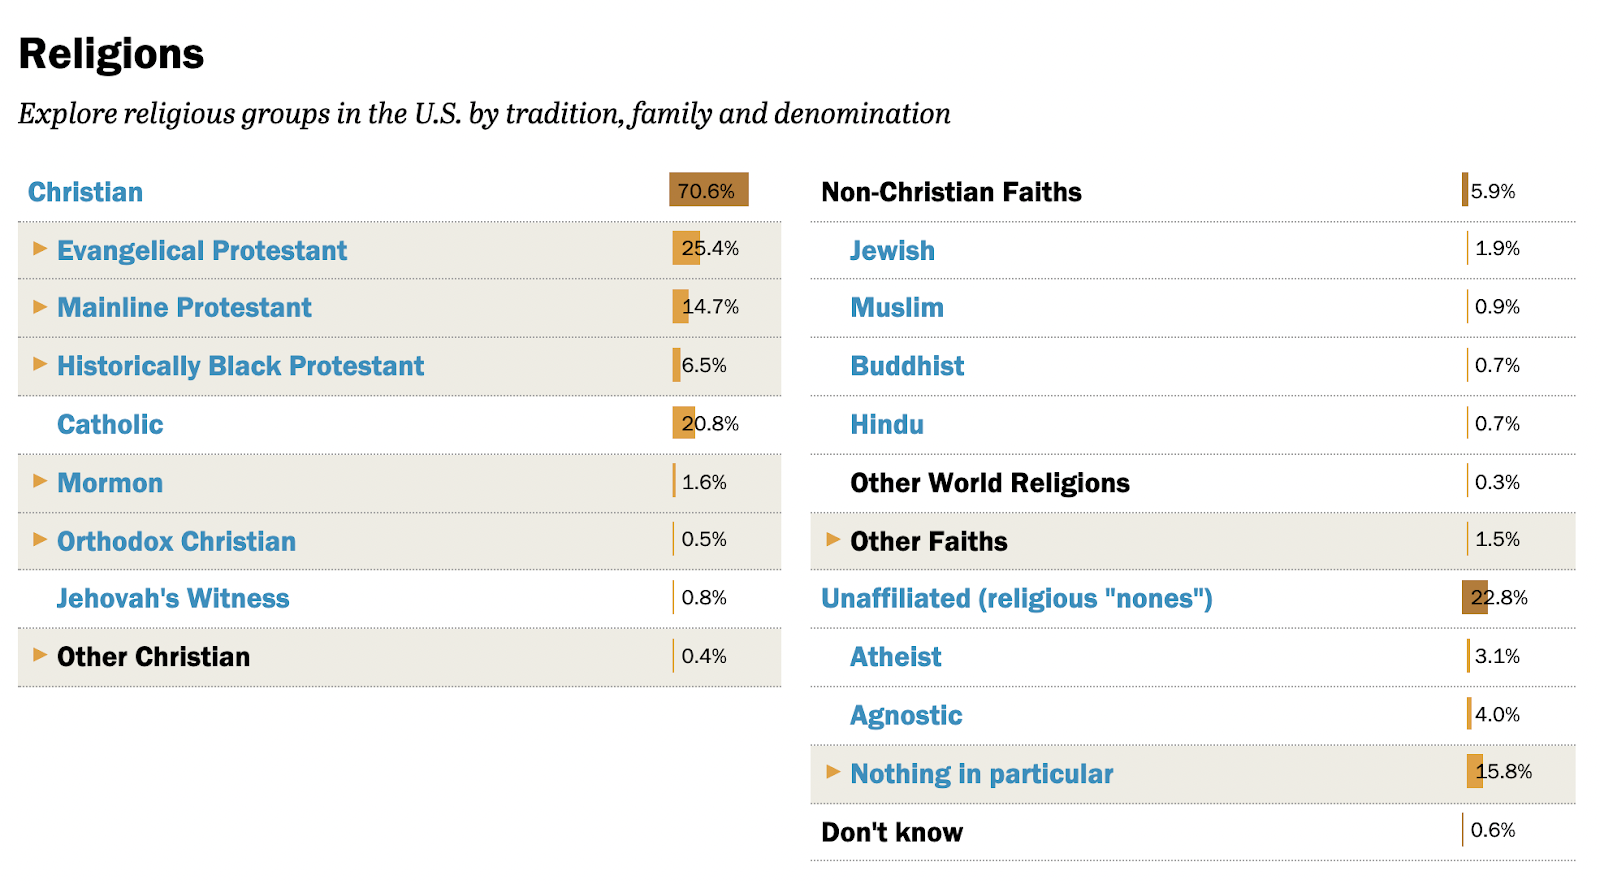Expand the Mainline Protestant arrow

click(40, 306)
